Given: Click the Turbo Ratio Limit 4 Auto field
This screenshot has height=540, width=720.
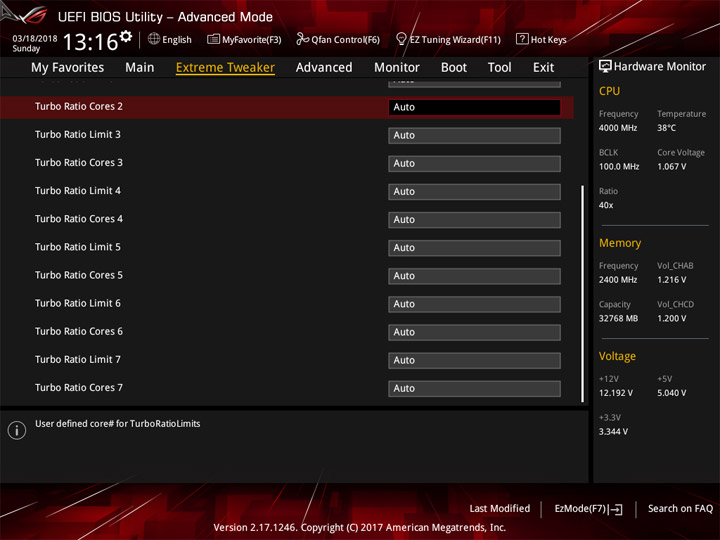Looking at the screenshot, I should [x=474, y=191].
